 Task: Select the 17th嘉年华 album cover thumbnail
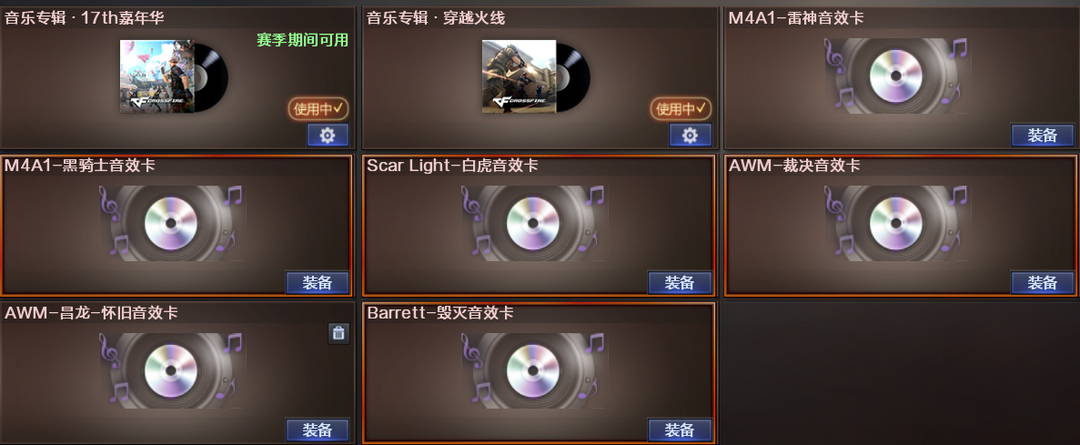click(x=157, y=76)
